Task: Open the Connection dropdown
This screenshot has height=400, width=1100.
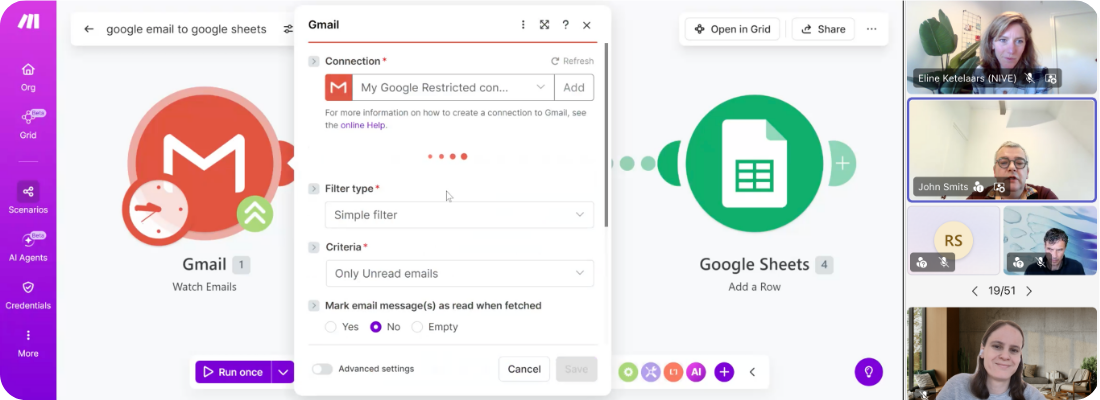Action: click(x=453, y=88)
